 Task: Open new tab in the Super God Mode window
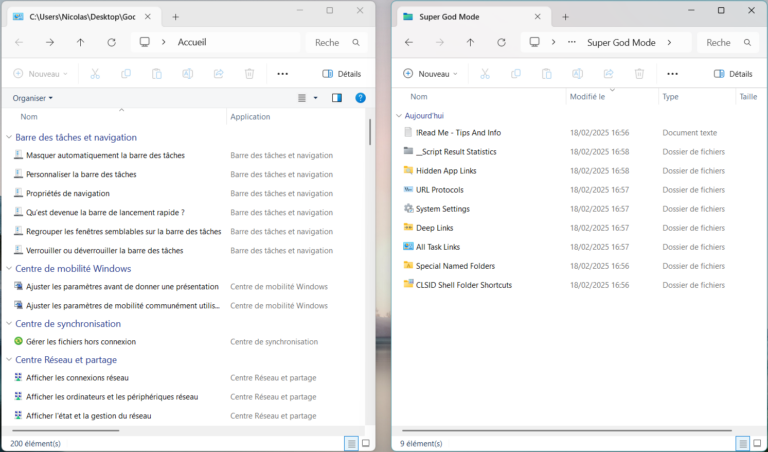tap(565, 16)
